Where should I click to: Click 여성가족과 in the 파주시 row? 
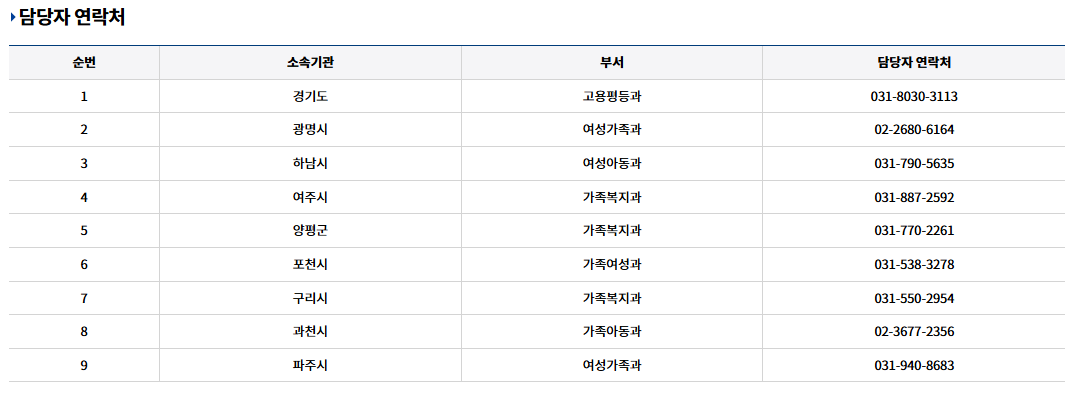[x=611, y=366]
